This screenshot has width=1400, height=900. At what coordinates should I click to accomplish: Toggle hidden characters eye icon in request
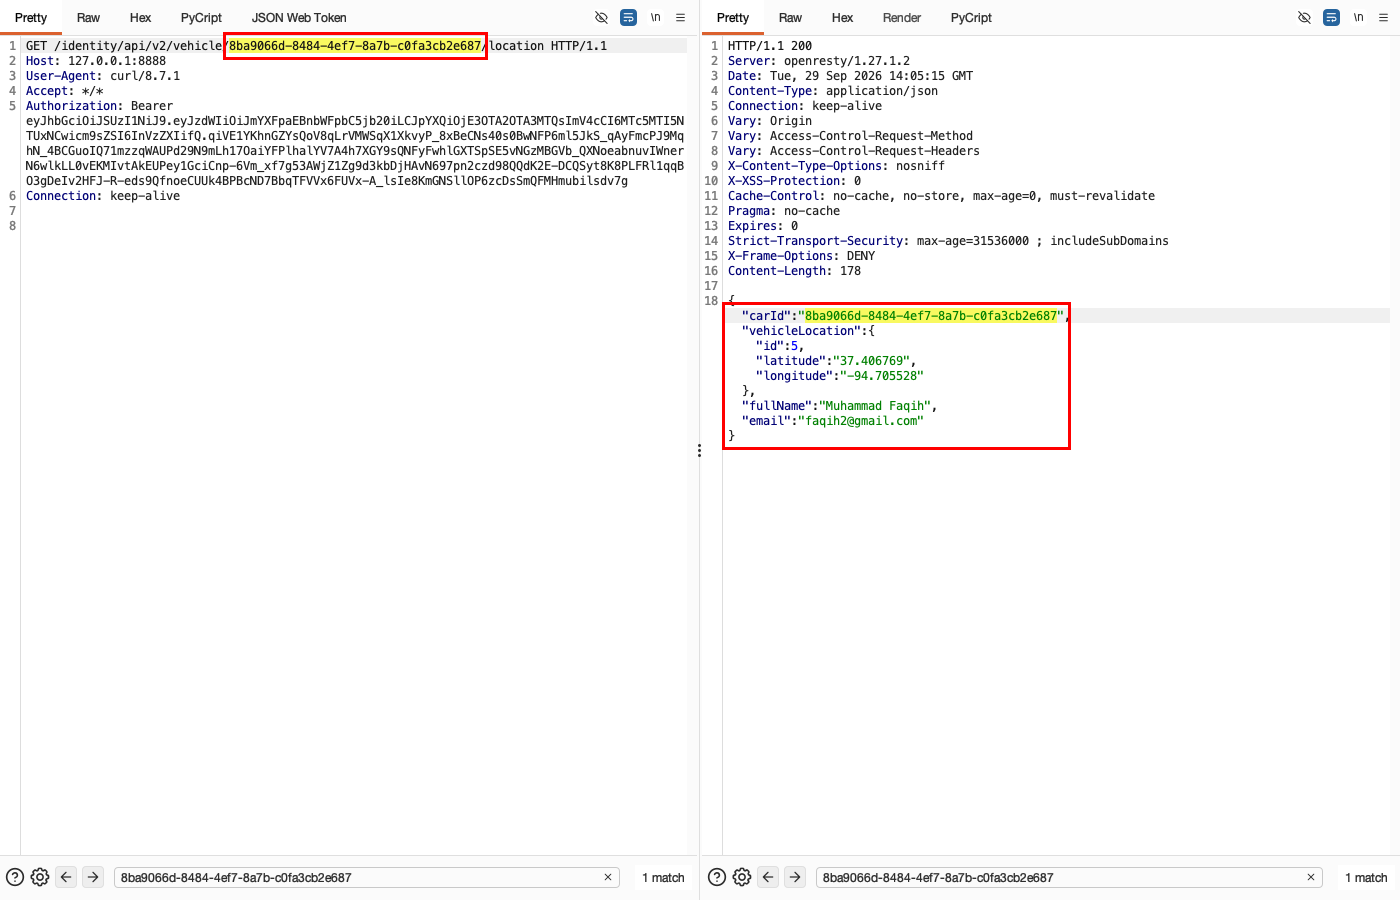(601, 18)
